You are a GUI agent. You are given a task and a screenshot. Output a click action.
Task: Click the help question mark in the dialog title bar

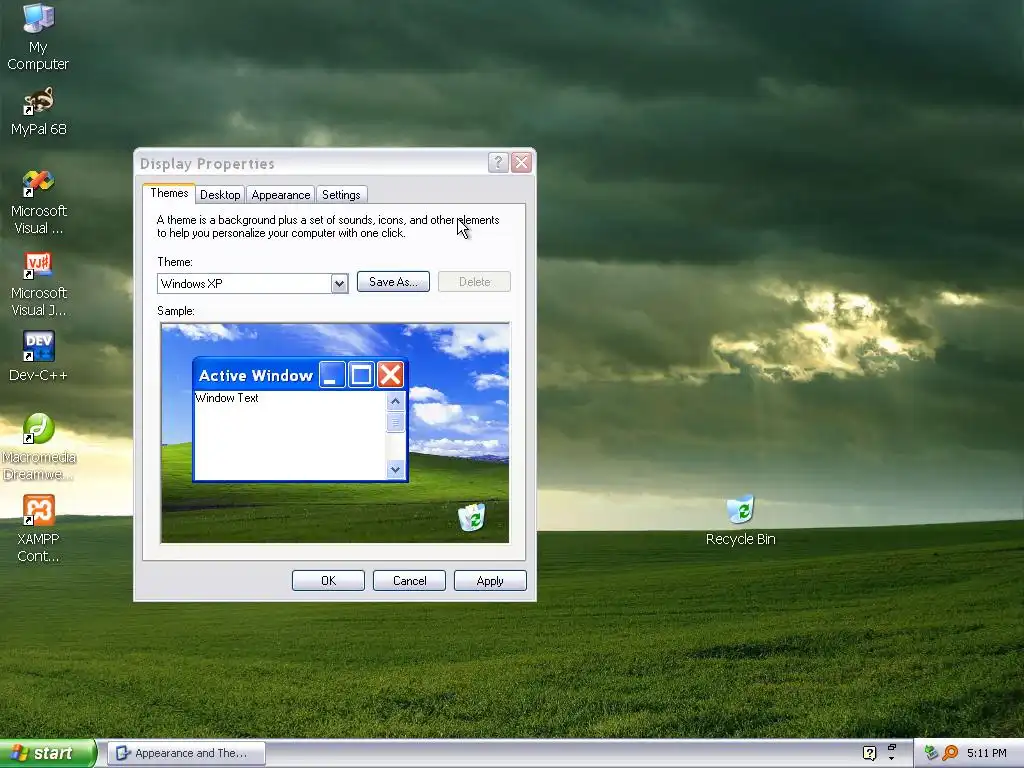[498, 162]
